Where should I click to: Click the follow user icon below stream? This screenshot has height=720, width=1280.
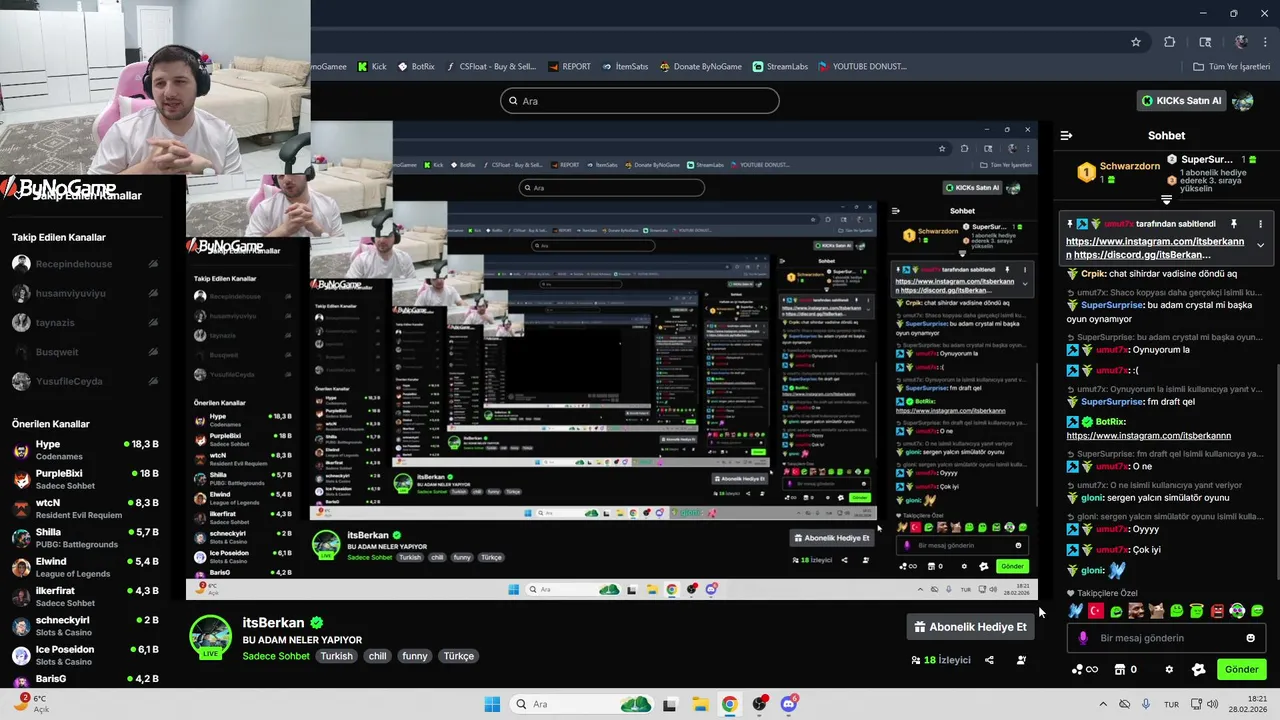tap(1021, 660)
